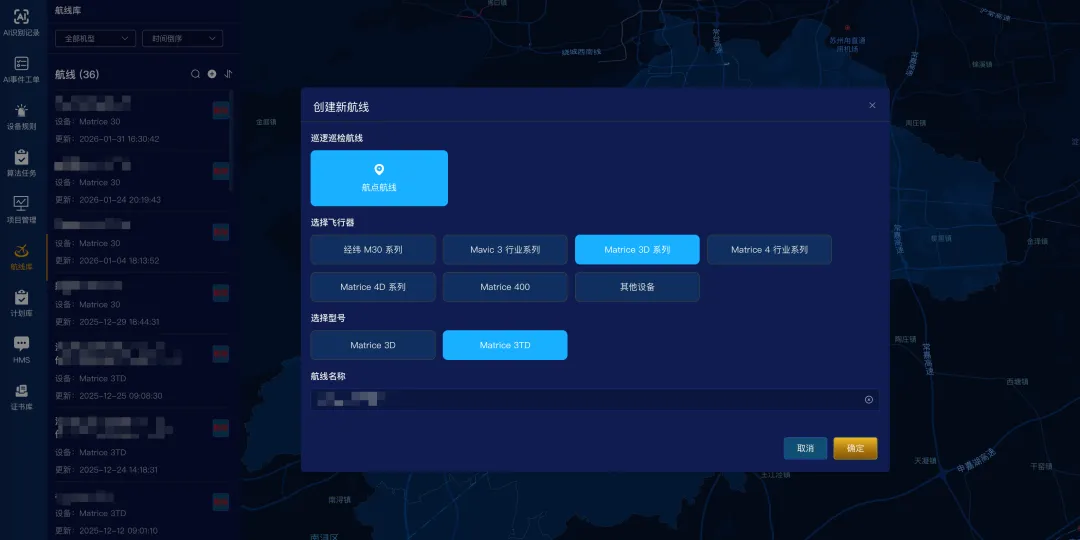Click the red tag on the 09:08:30 route
Viewport: 1080px width, 540px height.
pos(221,354)
